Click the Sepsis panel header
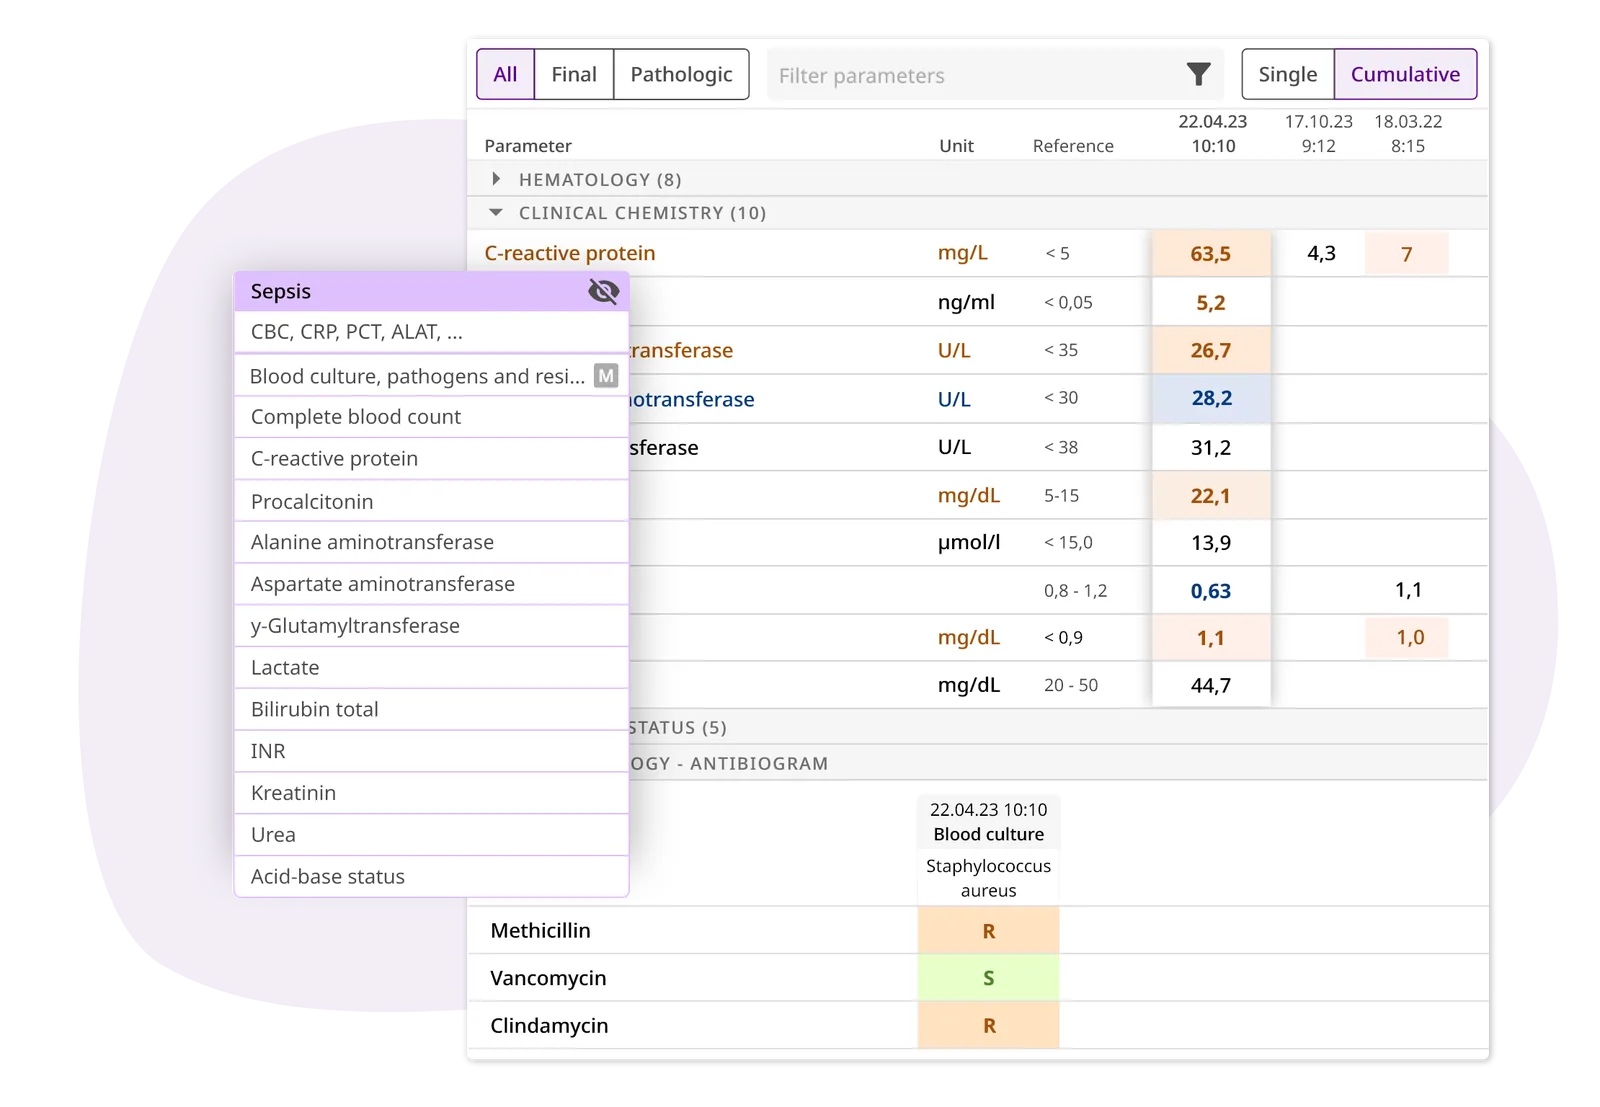 coord(431,291)
